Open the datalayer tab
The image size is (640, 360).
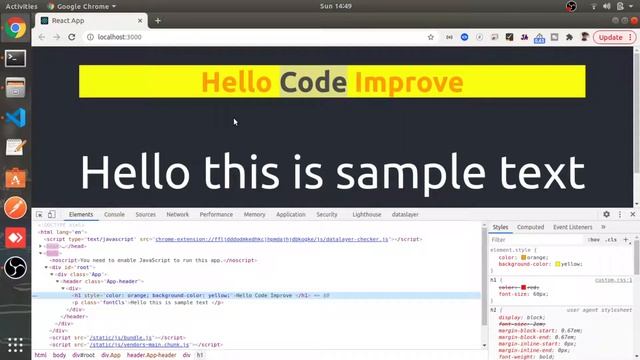click(405, 214)
